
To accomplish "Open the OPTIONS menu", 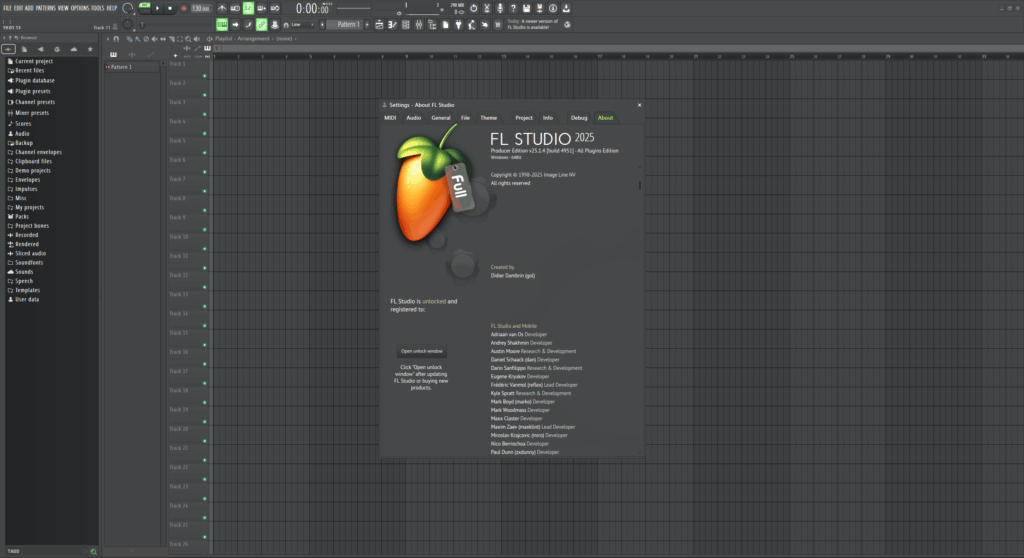I will (x=80, y=8).
